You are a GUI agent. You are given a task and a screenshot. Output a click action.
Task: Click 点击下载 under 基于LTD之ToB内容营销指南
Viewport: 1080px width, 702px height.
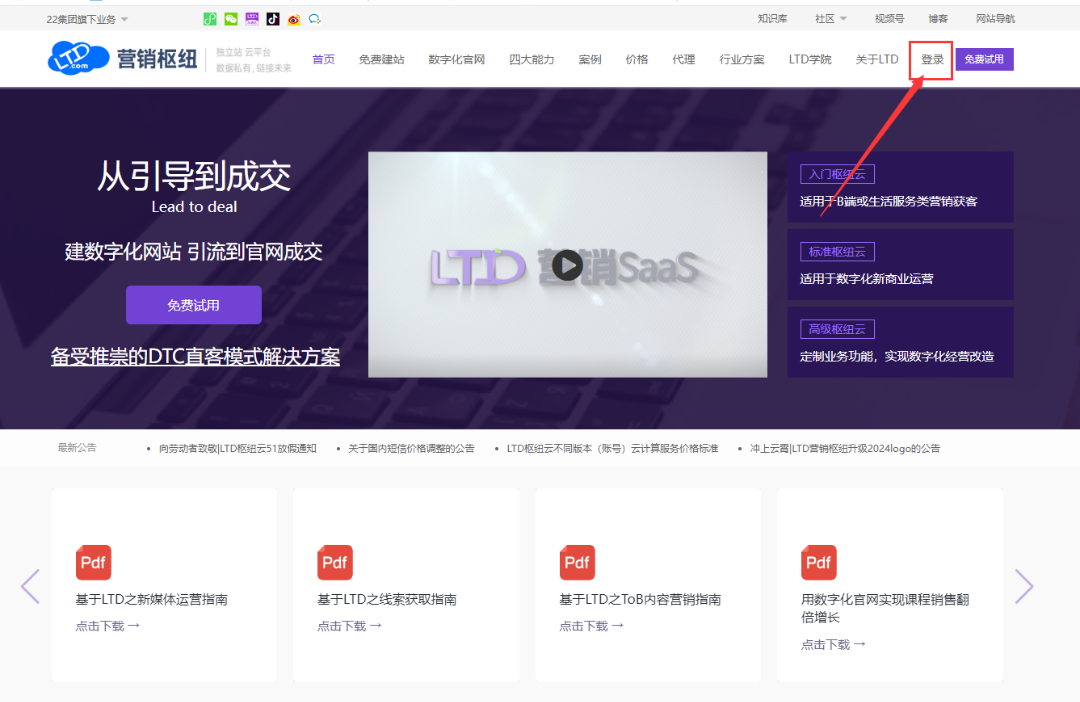(592, 626)
